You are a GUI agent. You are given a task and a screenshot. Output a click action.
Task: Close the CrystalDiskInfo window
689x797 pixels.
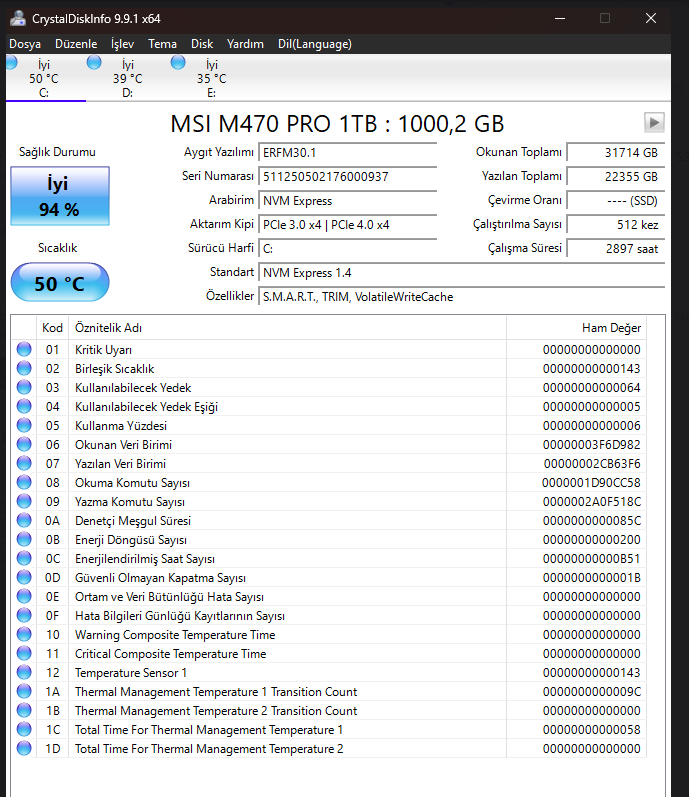tap(651, 18)
